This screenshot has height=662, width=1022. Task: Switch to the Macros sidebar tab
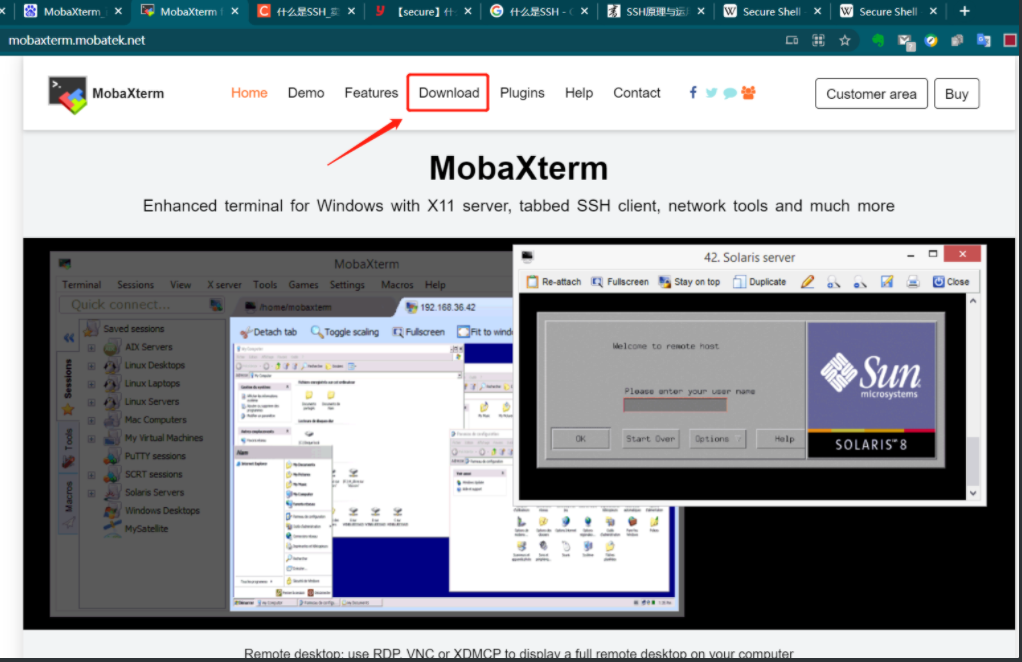69,494
